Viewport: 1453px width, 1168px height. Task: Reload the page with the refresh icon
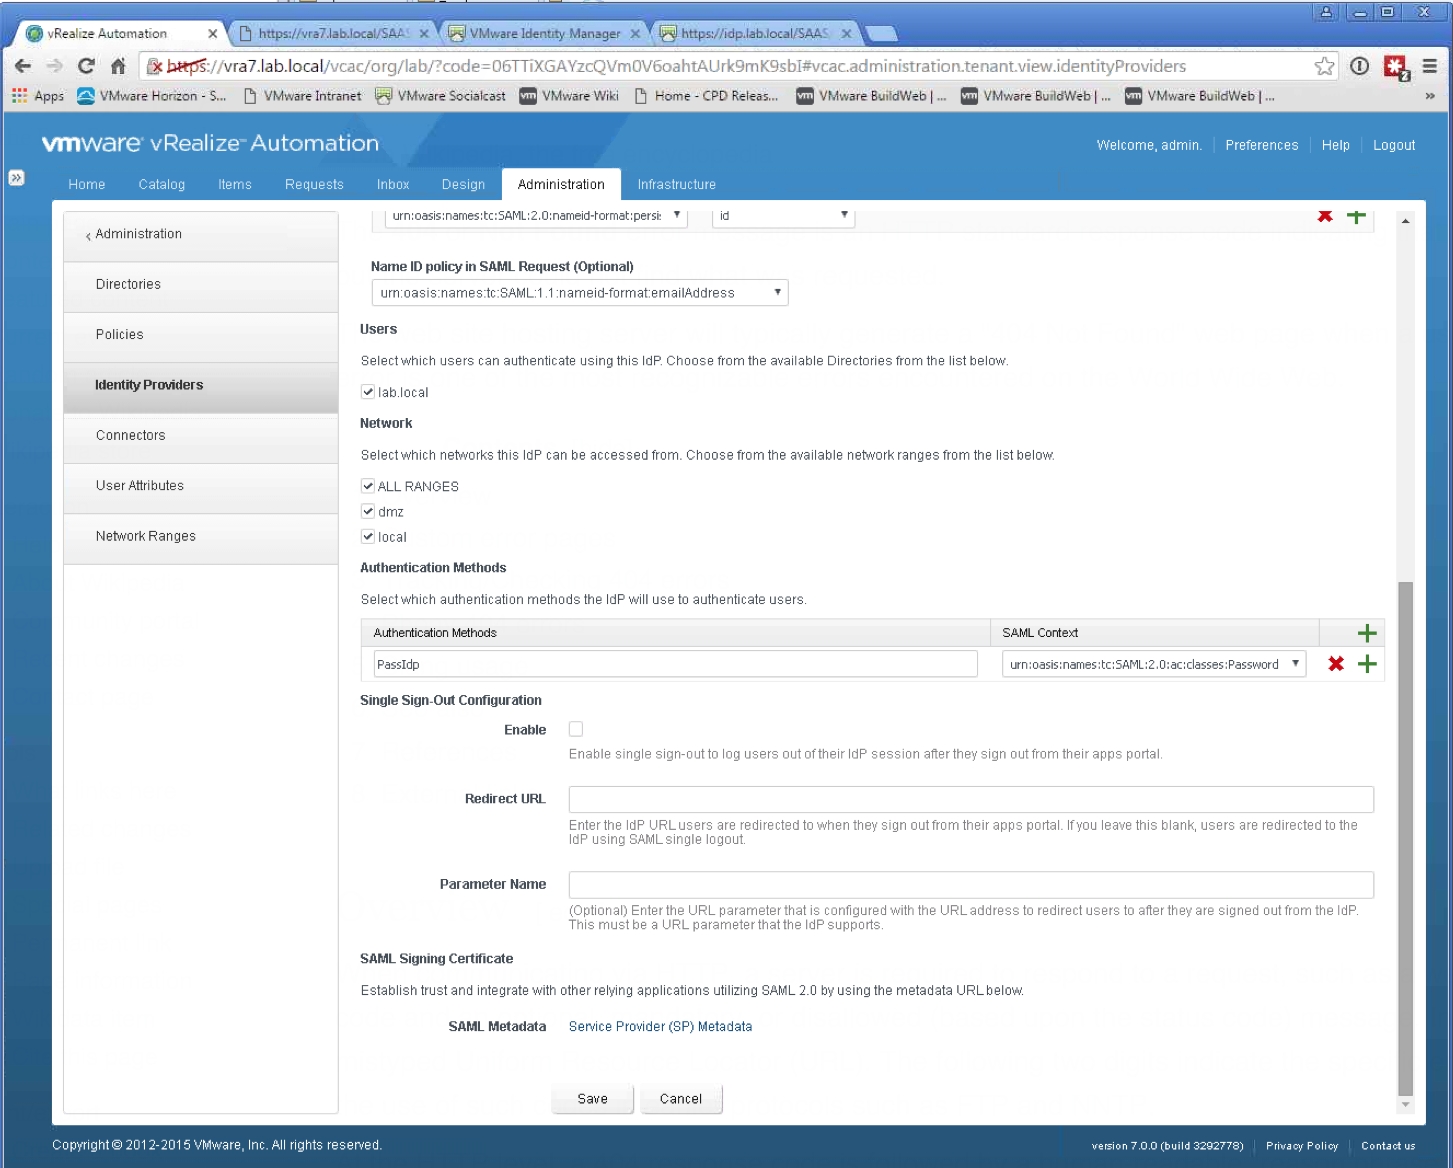(x=86, y=66)
